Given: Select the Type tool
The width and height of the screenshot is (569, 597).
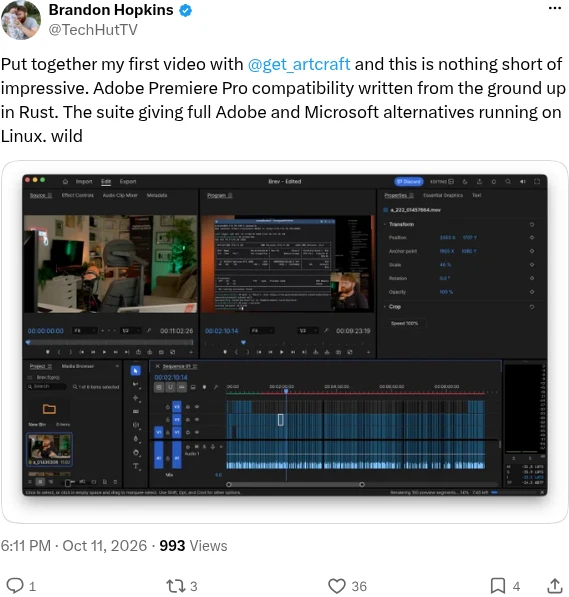Looking at the screenshot, I should pos(136,466).
